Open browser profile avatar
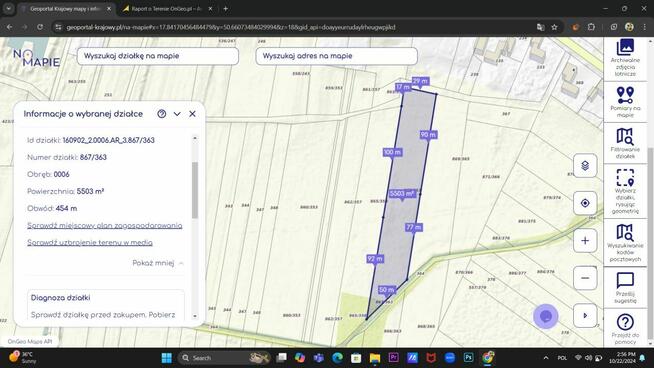 (x=629, y=27)
